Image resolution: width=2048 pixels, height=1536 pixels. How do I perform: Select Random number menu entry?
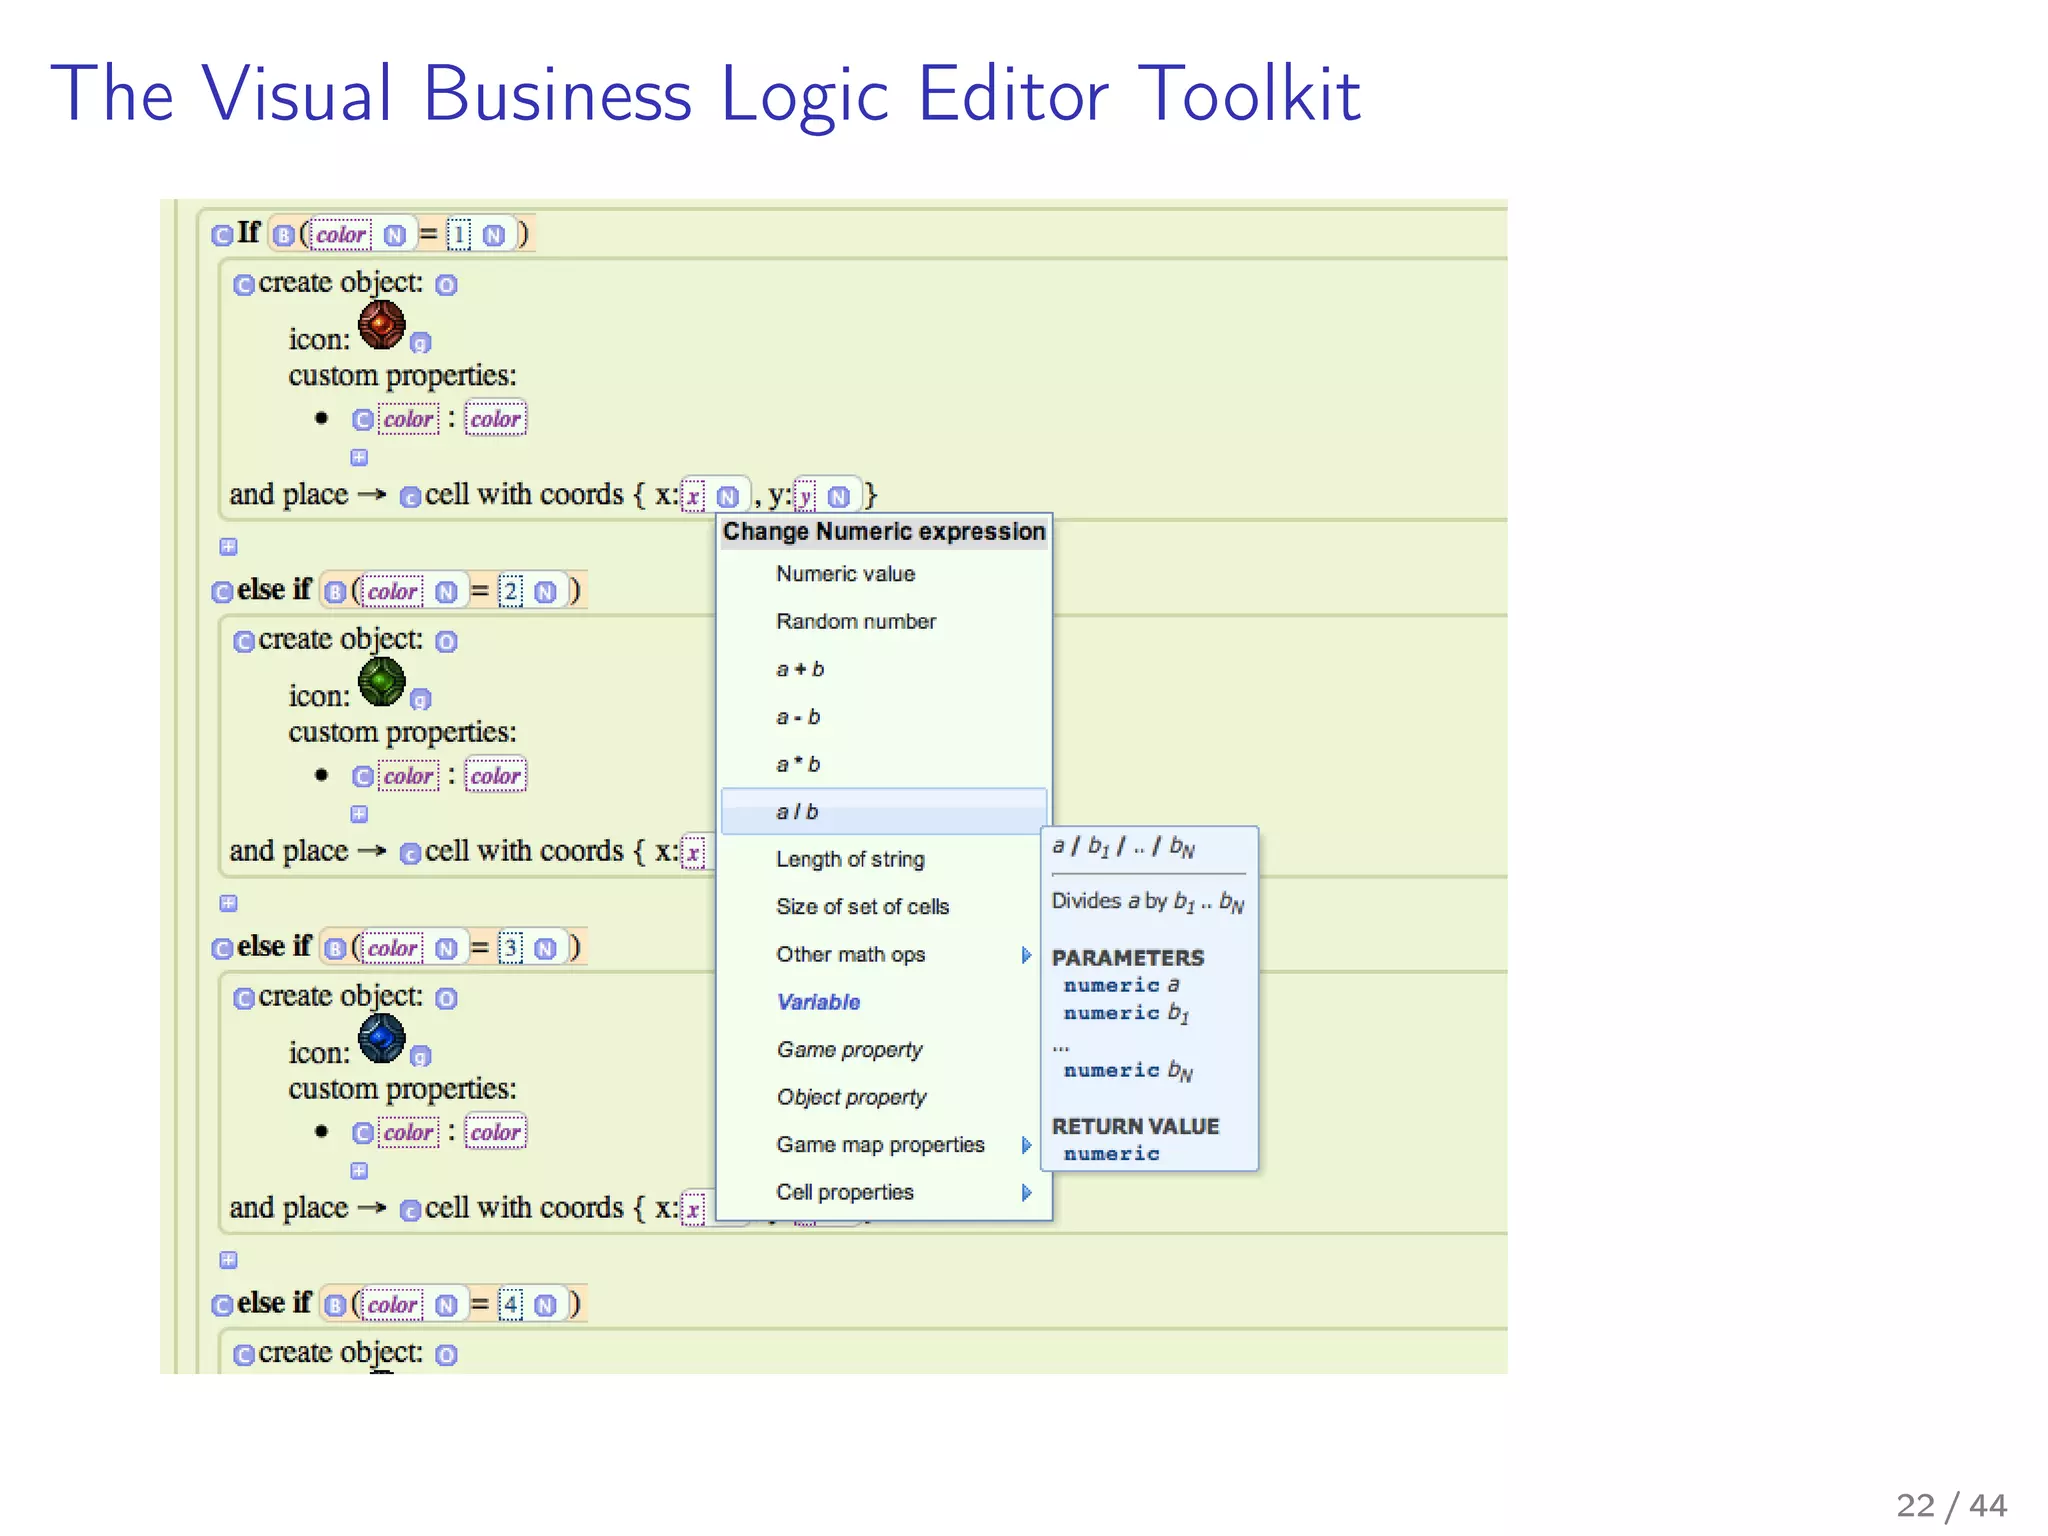click(856, 621)
